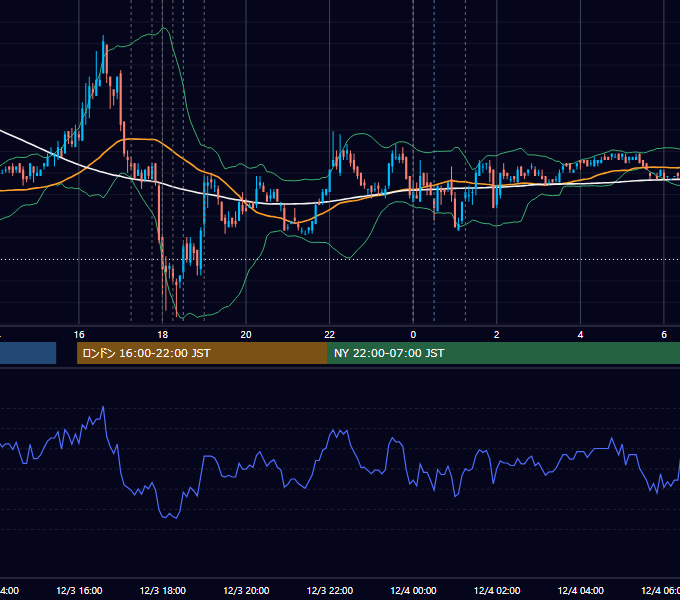Click the oscillator line's highest peak

pyautogui.click(x=103, y=407)
